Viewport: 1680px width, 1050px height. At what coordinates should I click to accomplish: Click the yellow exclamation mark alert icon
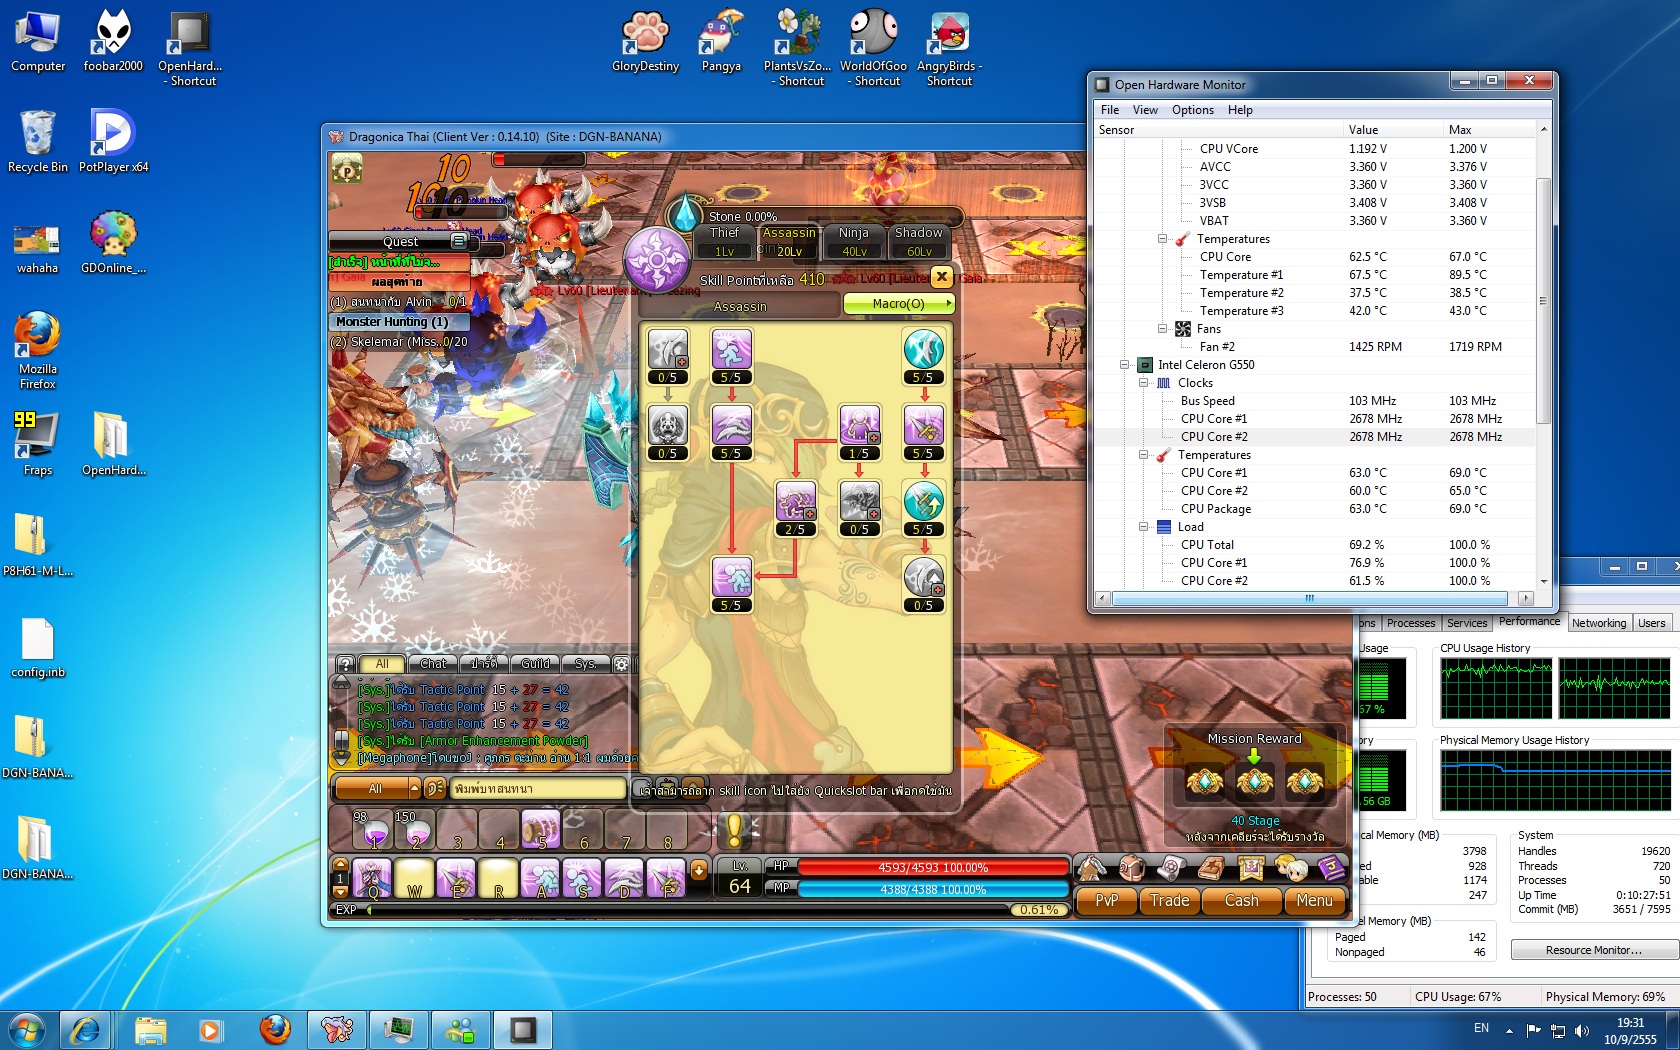coord(734,829)
